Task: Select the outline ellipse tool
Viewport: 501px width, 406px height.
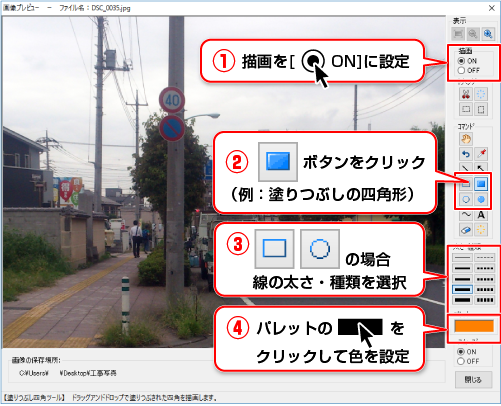Action: click(466, 199)
